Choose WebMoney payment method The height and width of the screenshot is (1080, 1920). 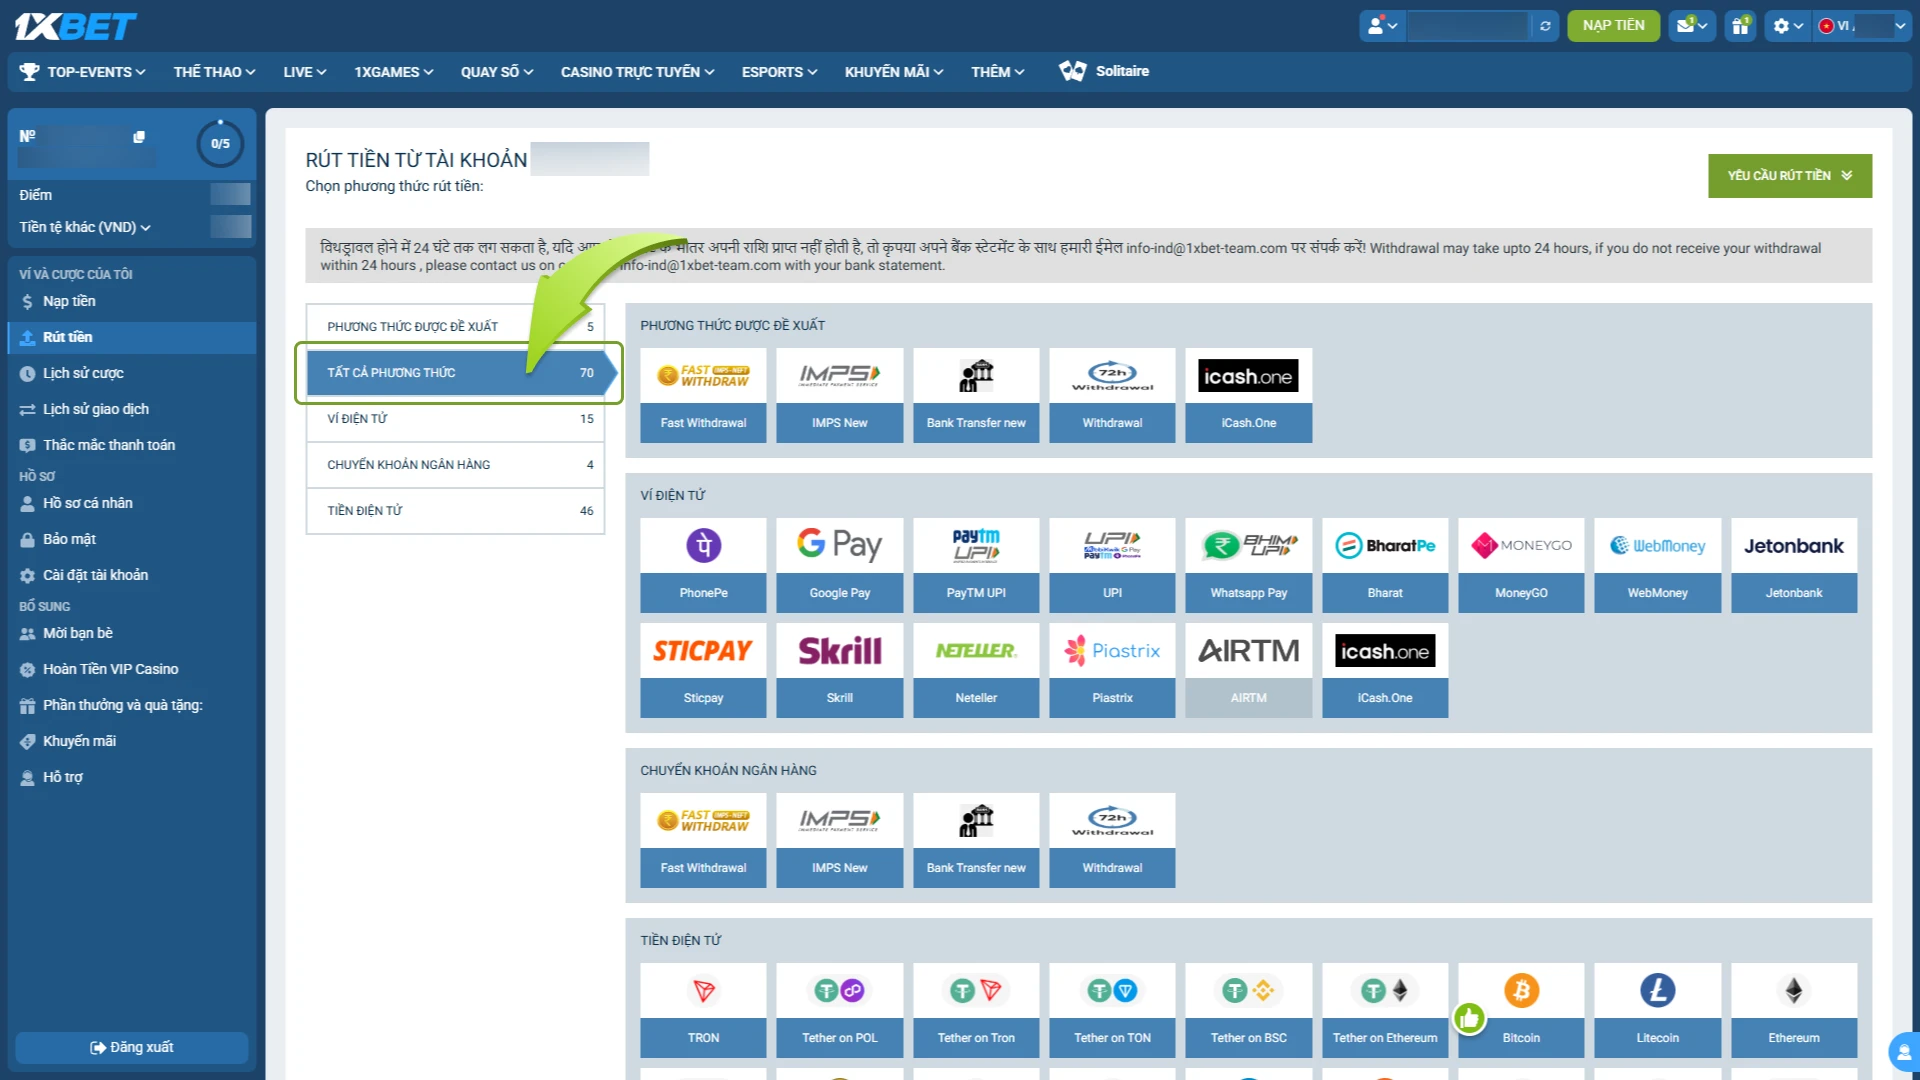click(1657, 565)
